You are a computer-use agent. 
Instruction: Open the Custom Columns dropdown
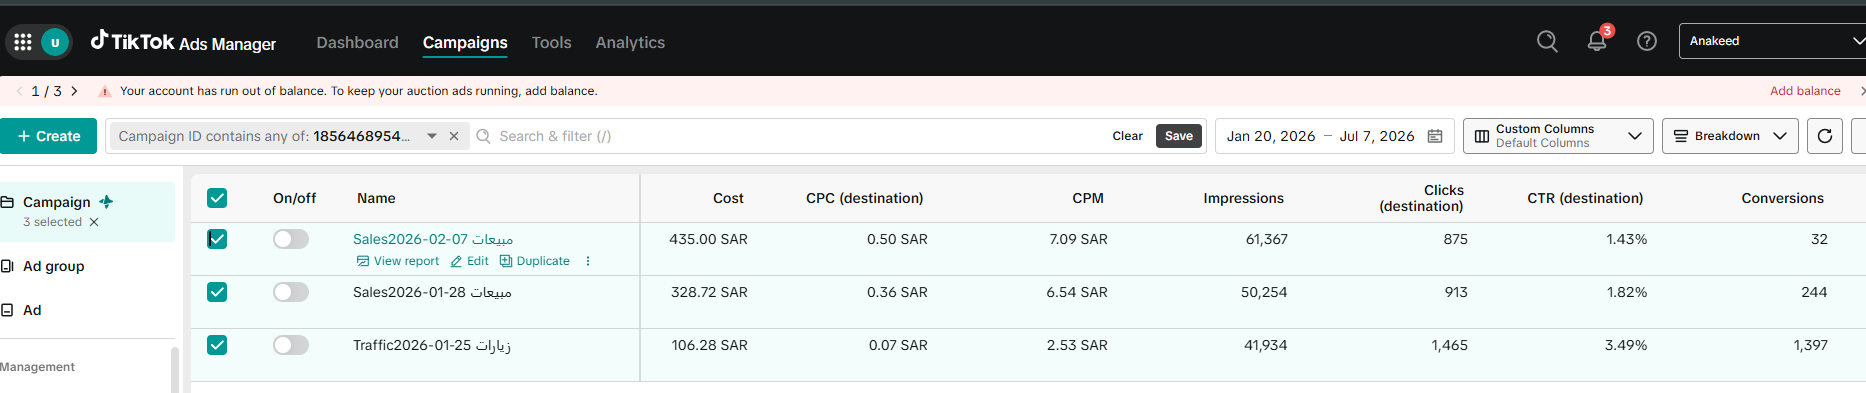pyautogui.click(x=1558, y=136)
